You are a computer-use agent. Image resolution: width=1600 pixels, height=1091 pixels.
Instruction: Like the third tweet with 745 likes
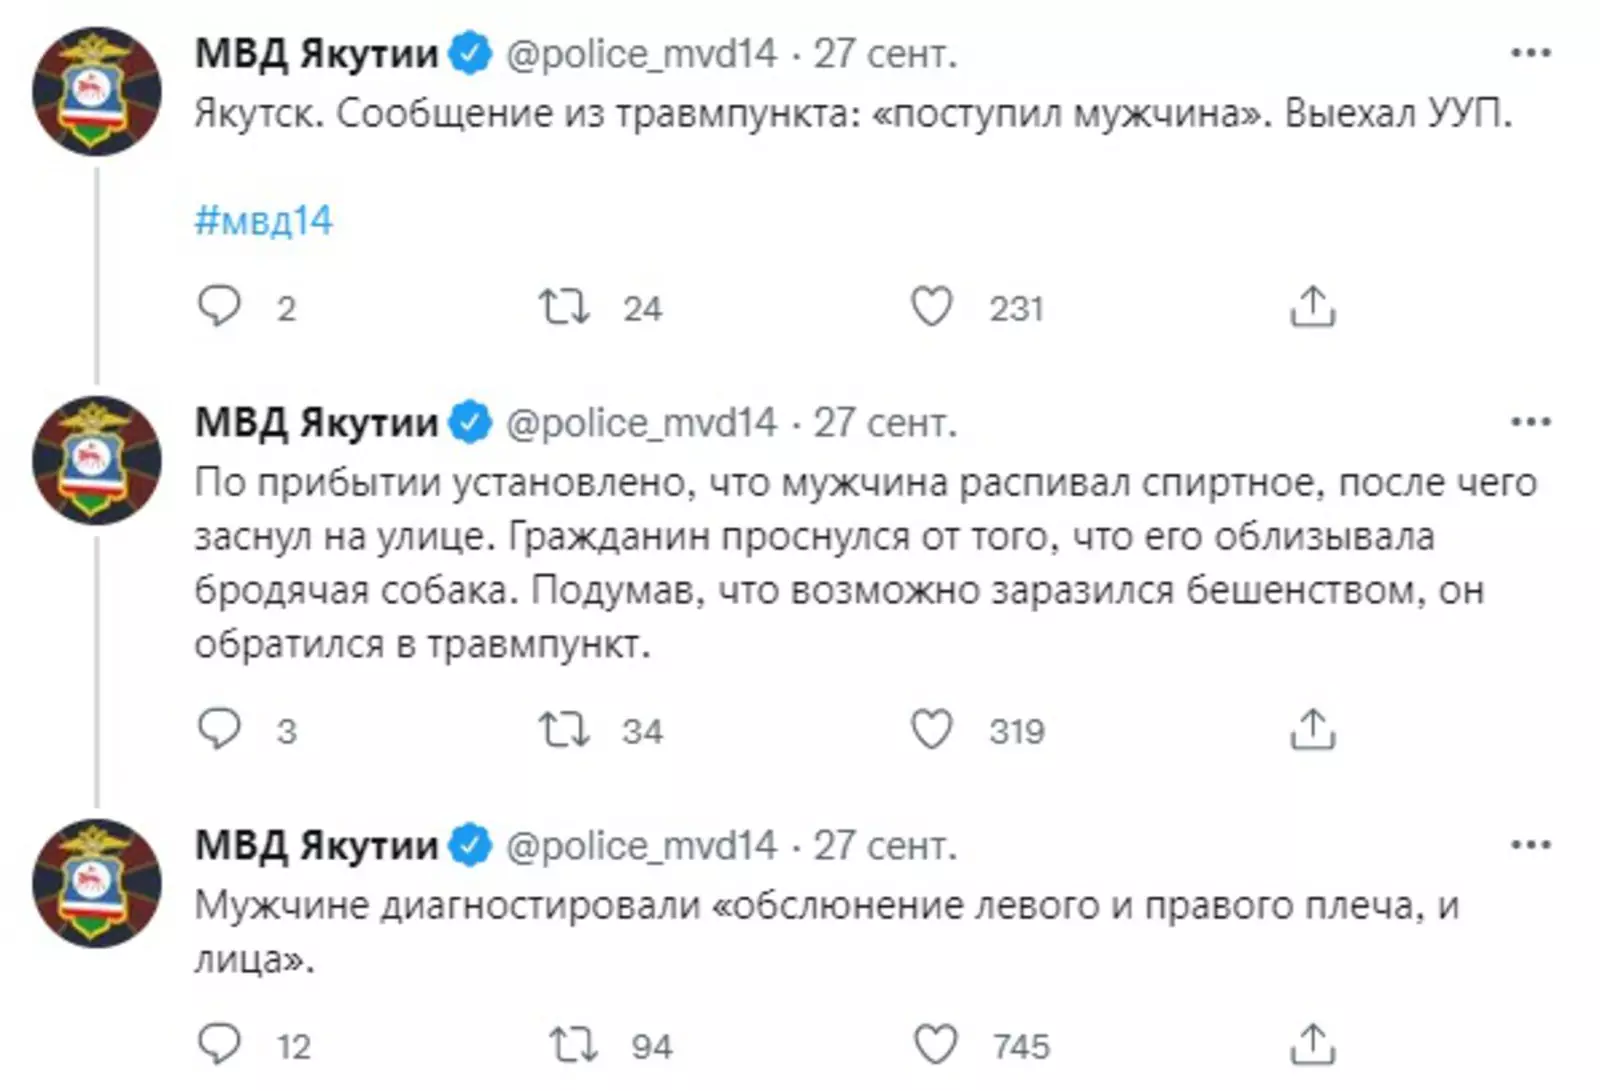pos(936,1045)
